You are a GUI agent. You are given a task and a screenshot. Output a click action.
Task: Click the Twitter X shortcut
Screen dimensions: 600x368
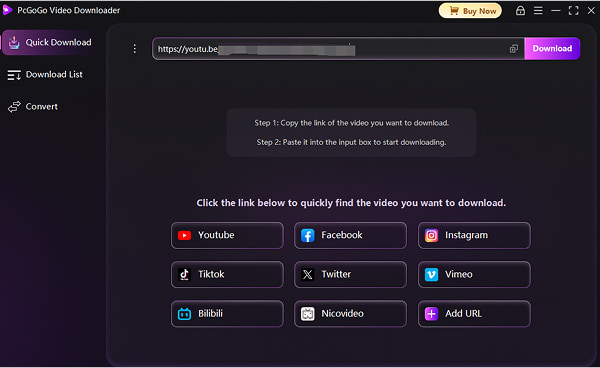coord(350,275)
